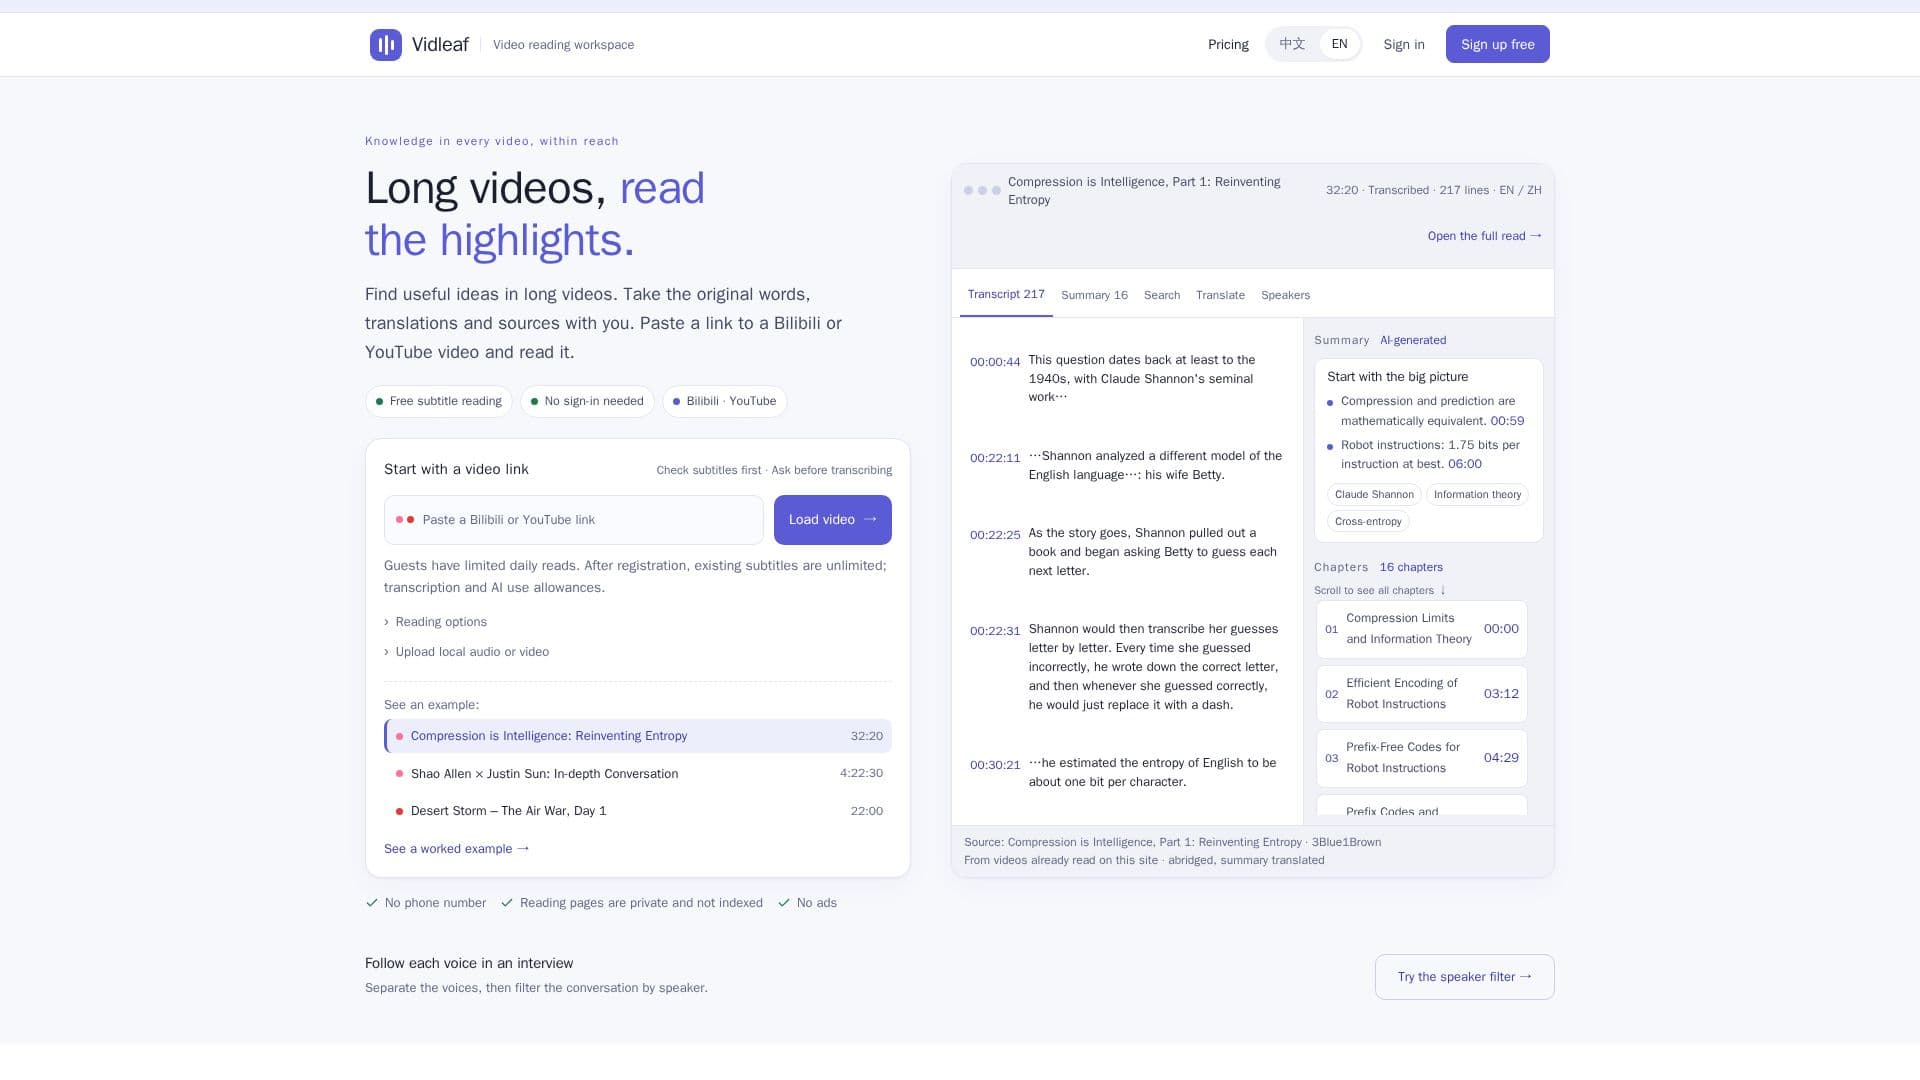Click the Sign up free button

click(1497, 44)
